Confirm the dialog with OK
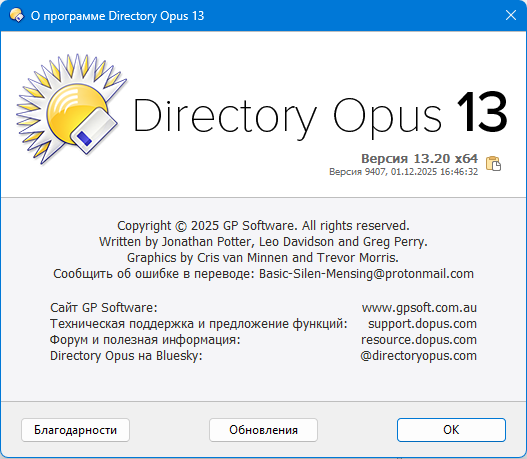527x459 pixels. coord(451,430)
